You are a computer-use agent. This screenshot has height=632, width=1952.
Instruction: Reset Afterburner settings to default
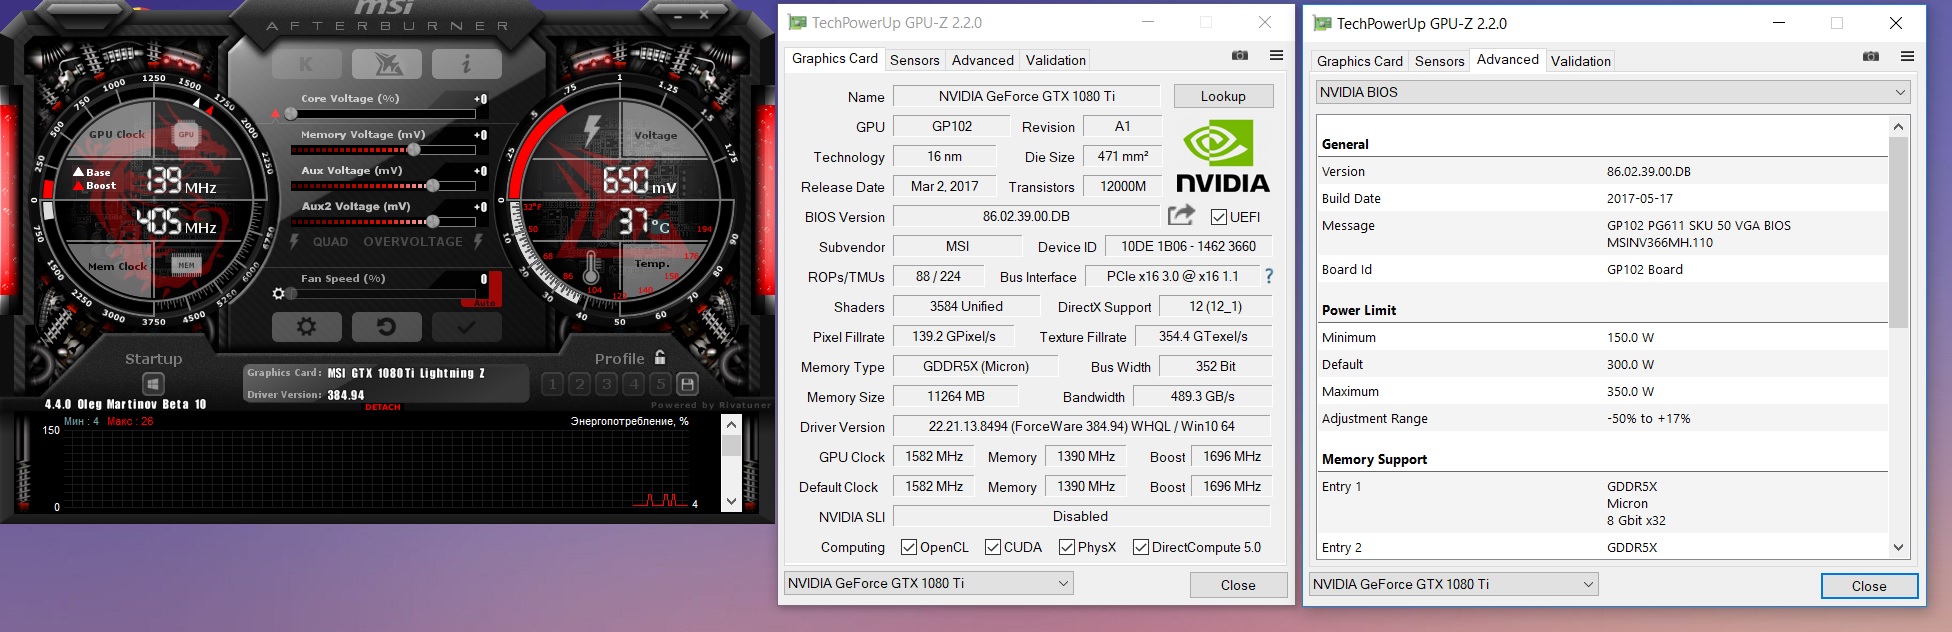click(387, 326)
